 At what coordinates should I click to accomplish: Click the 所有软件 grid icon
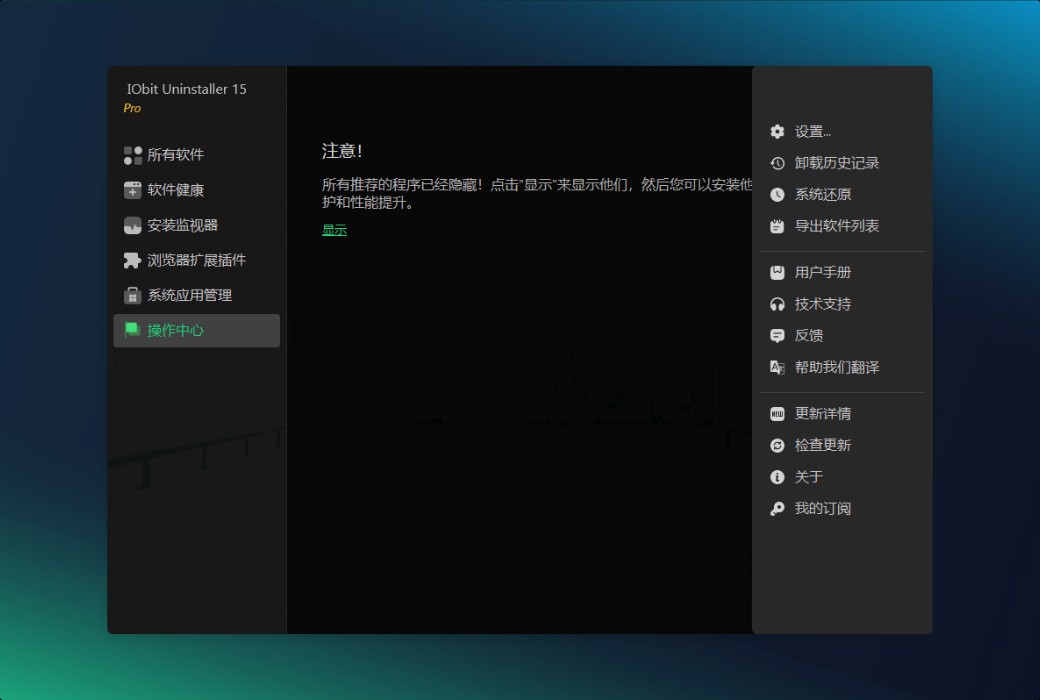(x=133, y=155)
